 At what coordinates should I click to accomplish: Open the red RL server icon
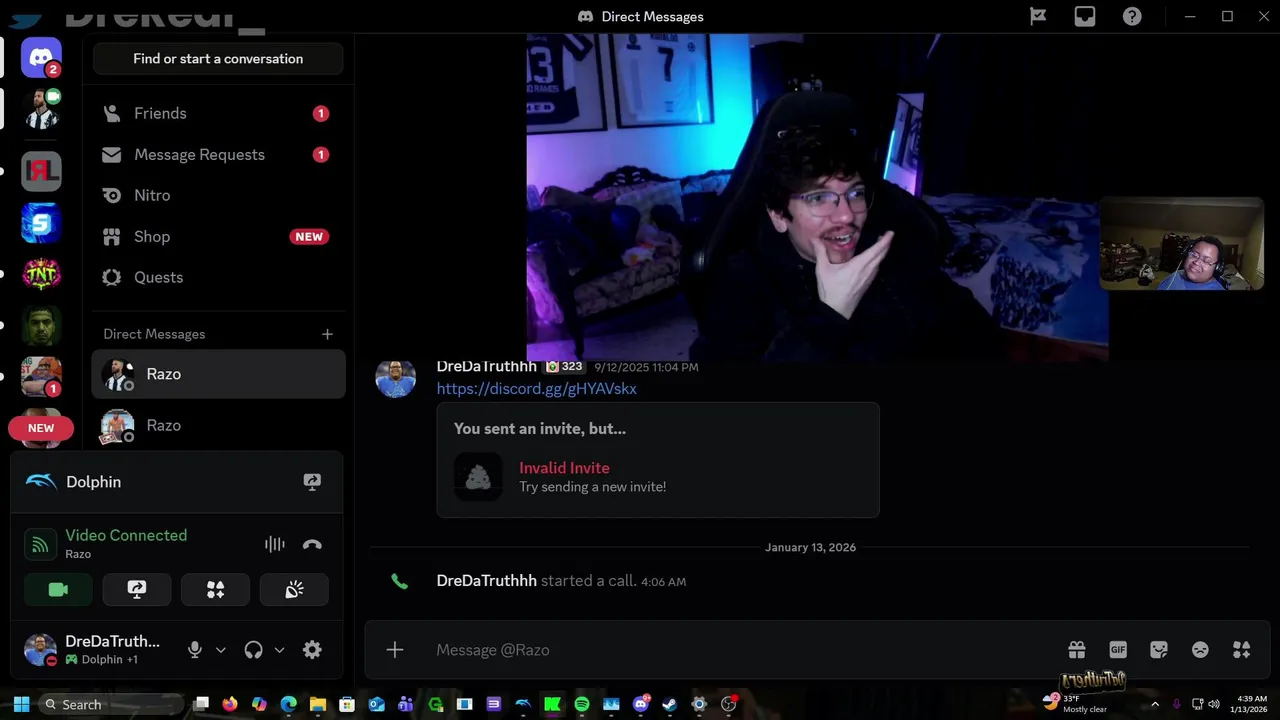(x=41, y=172)
